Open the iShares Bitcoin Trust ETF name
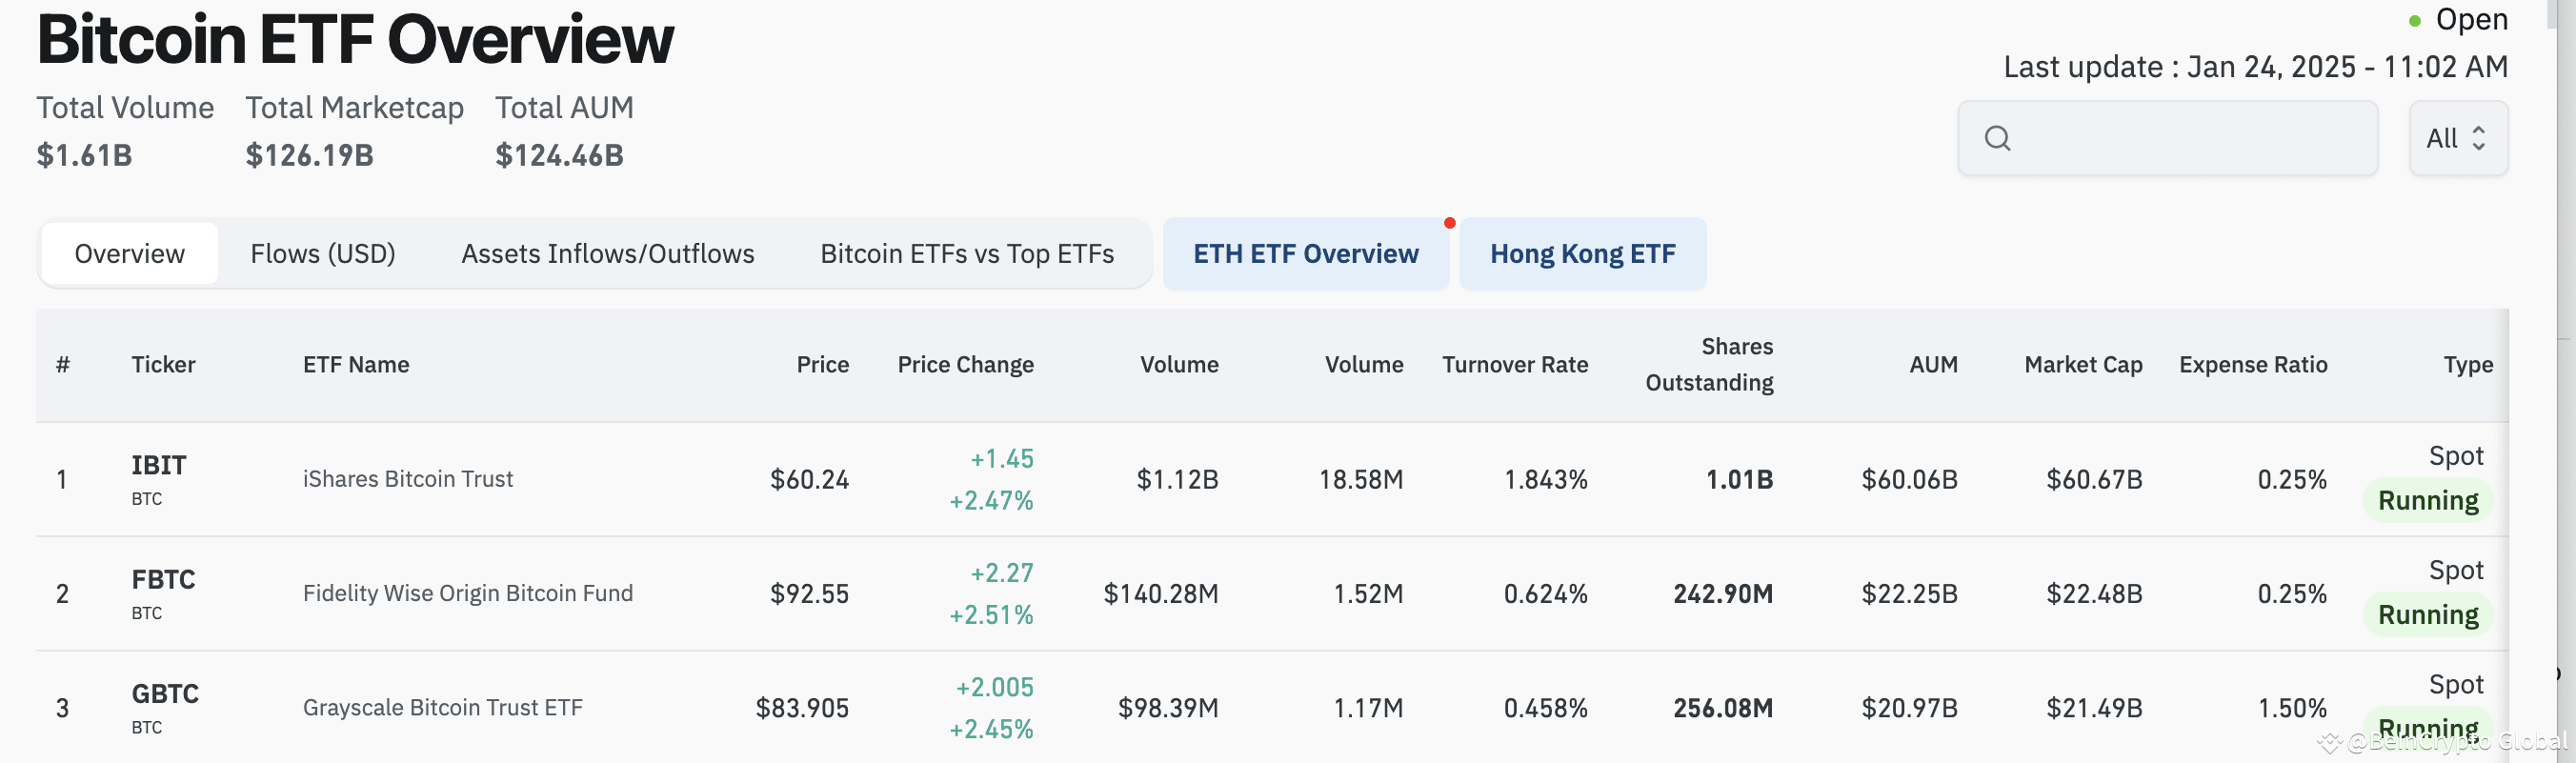2576x763 pixels. pyautogui.click(x=406, y=478)
